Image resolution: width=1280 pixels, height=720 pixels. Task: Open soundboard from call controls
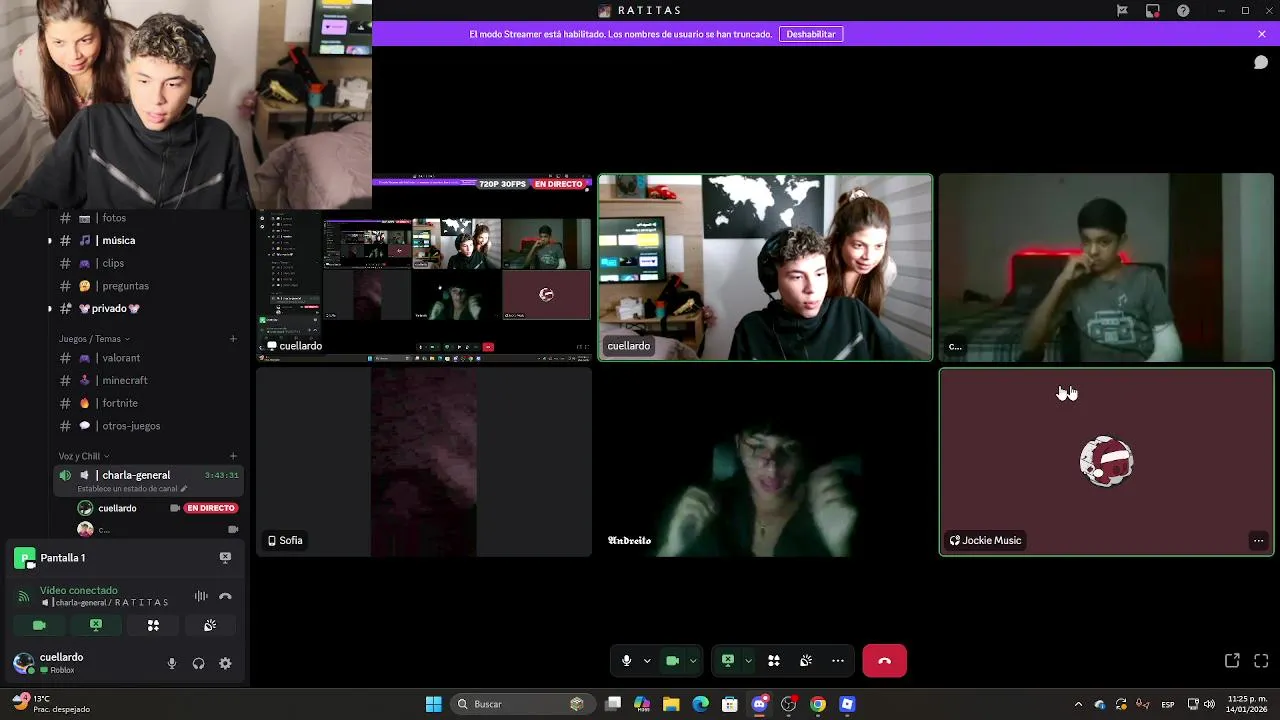pos(806,661)
